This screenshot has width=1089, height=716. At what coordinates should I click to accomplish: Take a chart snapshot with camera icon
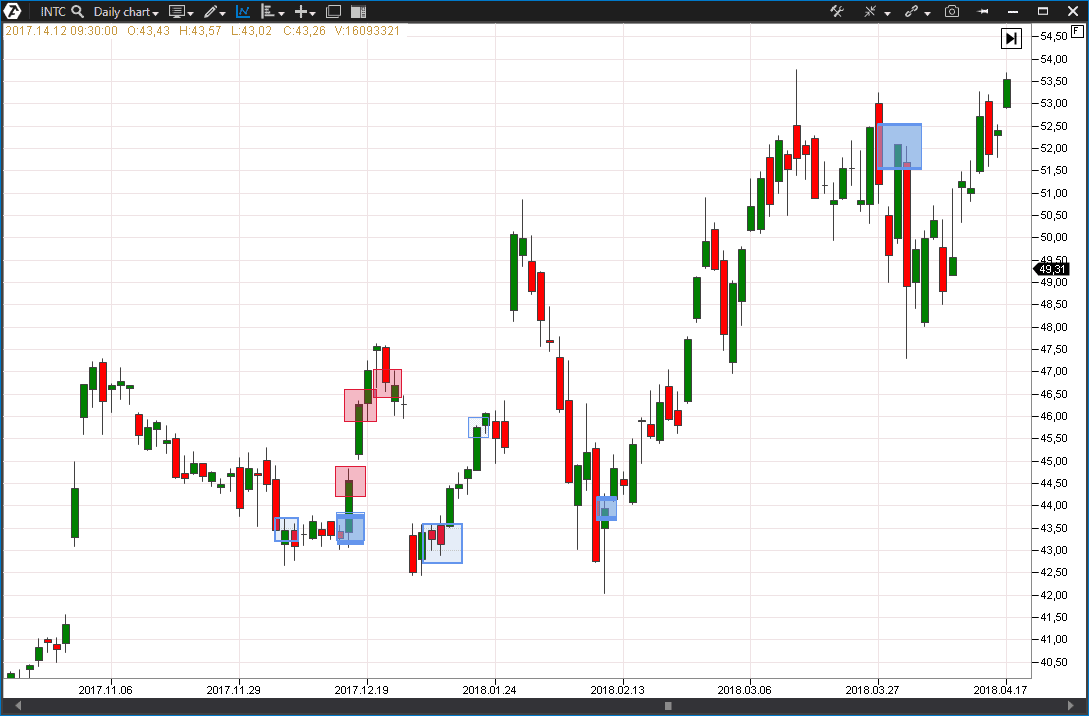[x=952, y=12]
